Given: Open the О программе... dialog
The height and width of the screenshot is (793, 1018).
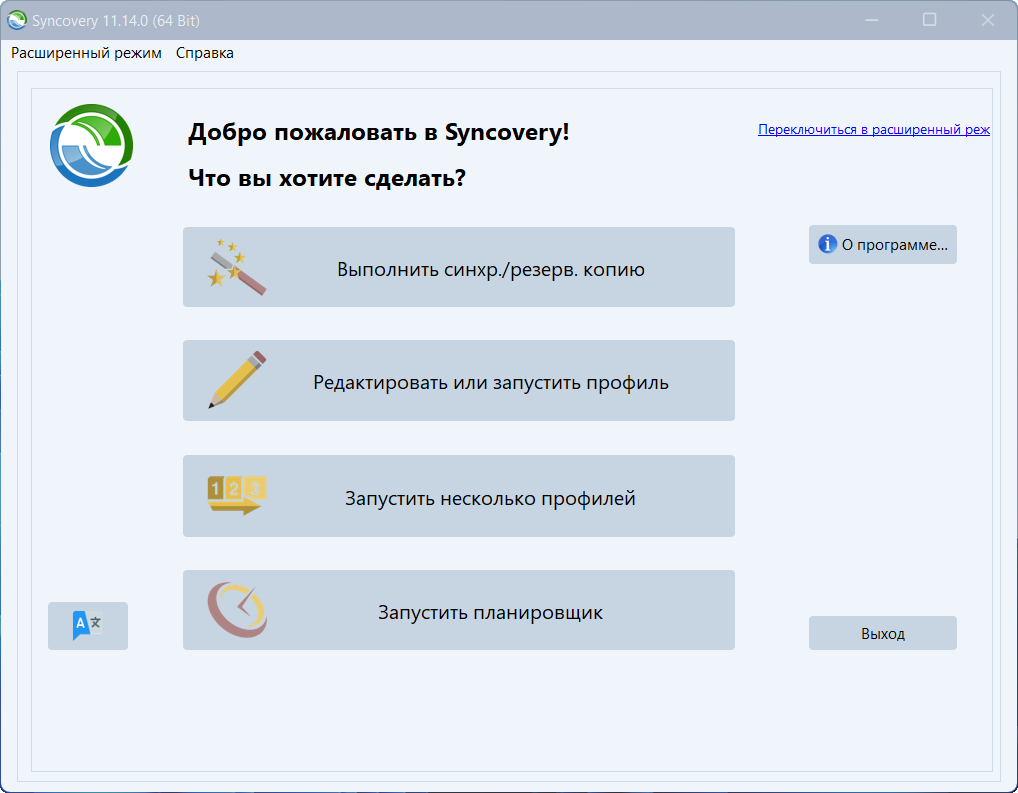Looking at the screenshot, I should click(x=882, y=244).
